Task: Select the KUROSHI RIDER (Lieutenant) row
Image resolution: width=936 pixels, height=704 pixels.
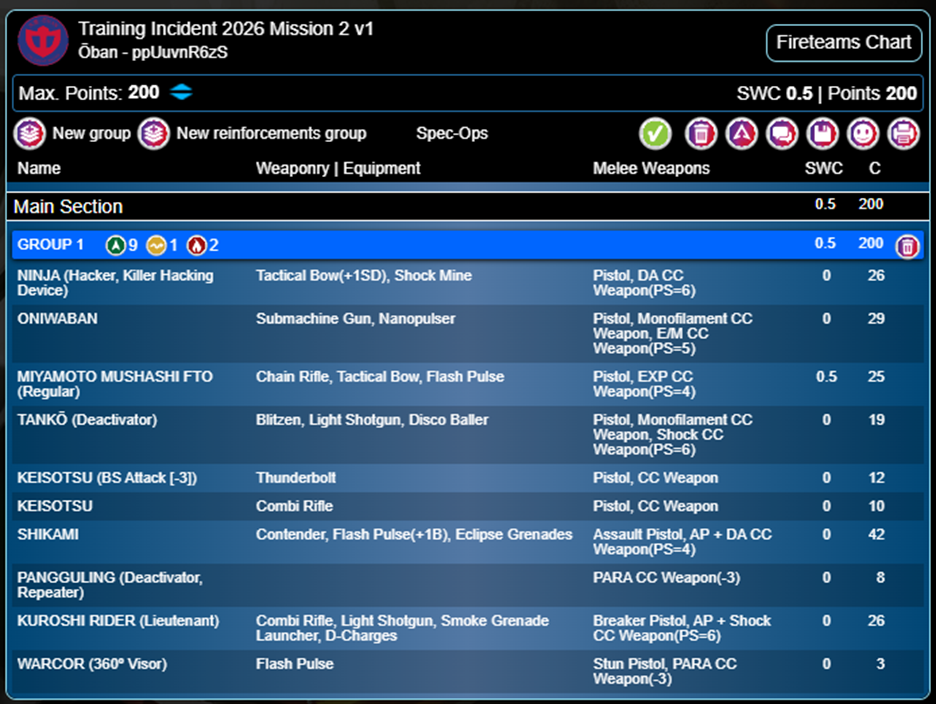Action: [467, 629]
